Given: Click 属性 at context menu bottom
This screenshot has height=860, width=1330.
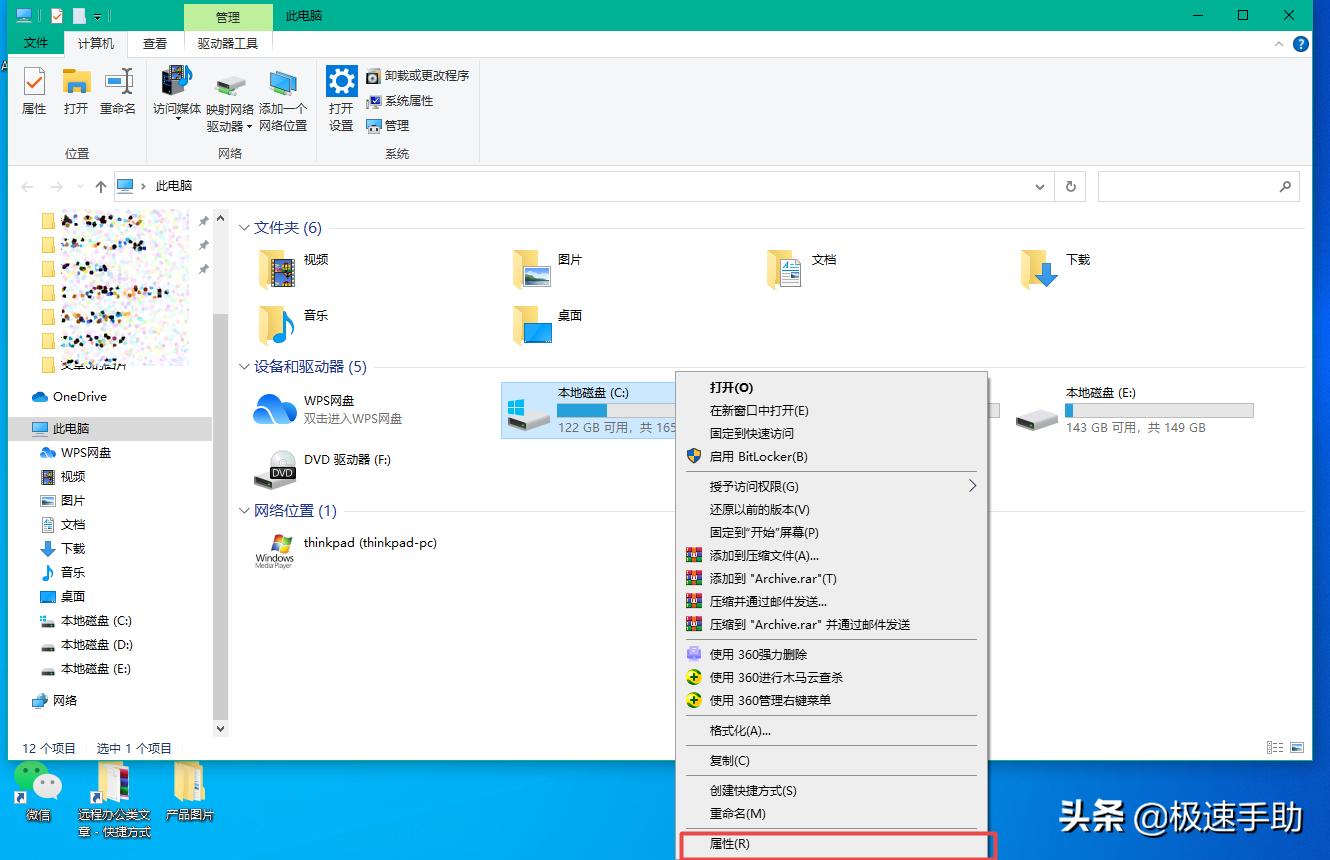Looking at the screenshot, I should click(732, 843).
